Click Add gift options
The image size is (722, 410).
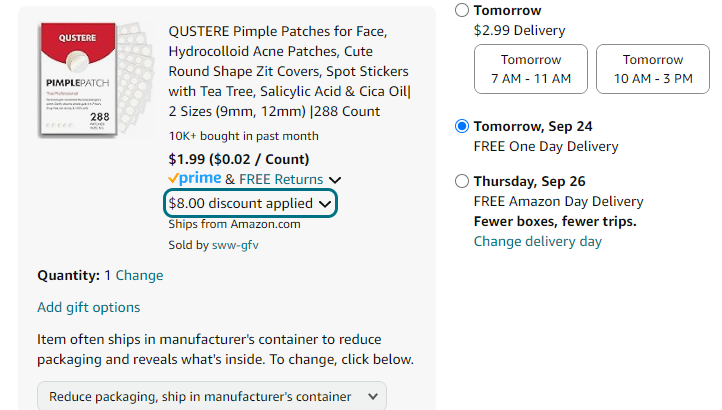pyautogui.click(x=89, y=307)
